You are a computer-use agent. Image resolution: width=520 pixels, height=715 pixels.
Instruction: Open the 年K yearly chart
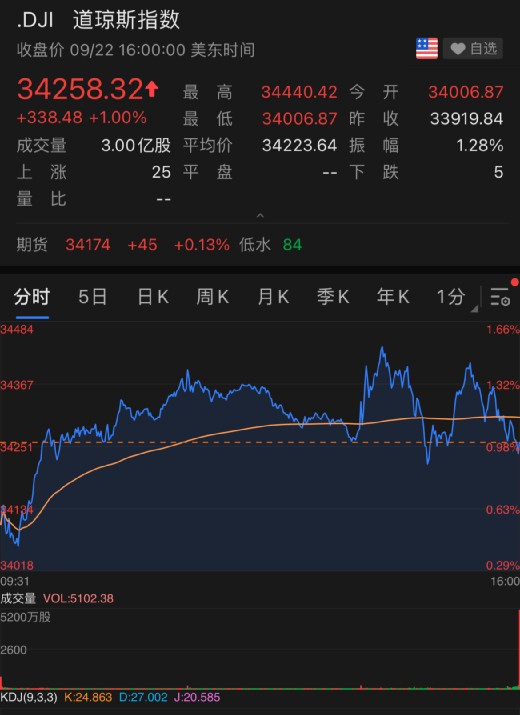point(393,297)
